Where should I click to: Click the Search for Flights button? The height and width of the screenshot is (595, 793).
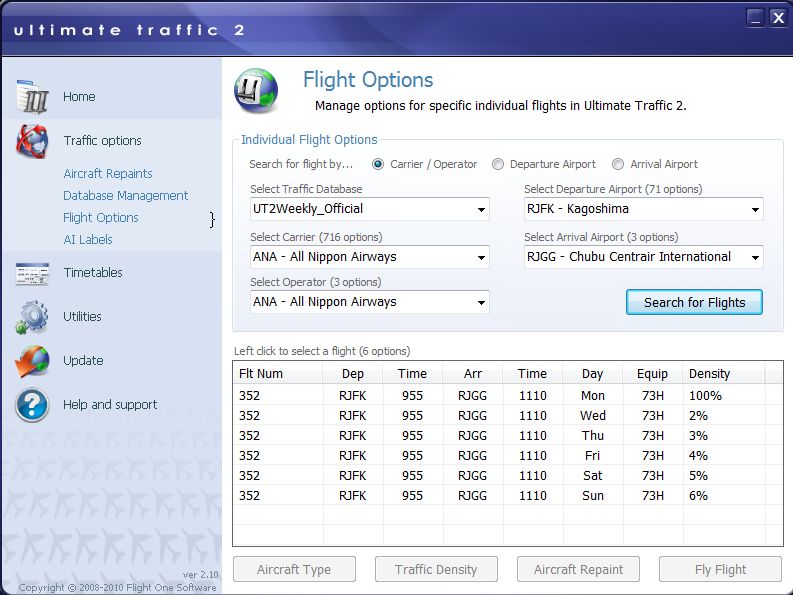[694, 302]
